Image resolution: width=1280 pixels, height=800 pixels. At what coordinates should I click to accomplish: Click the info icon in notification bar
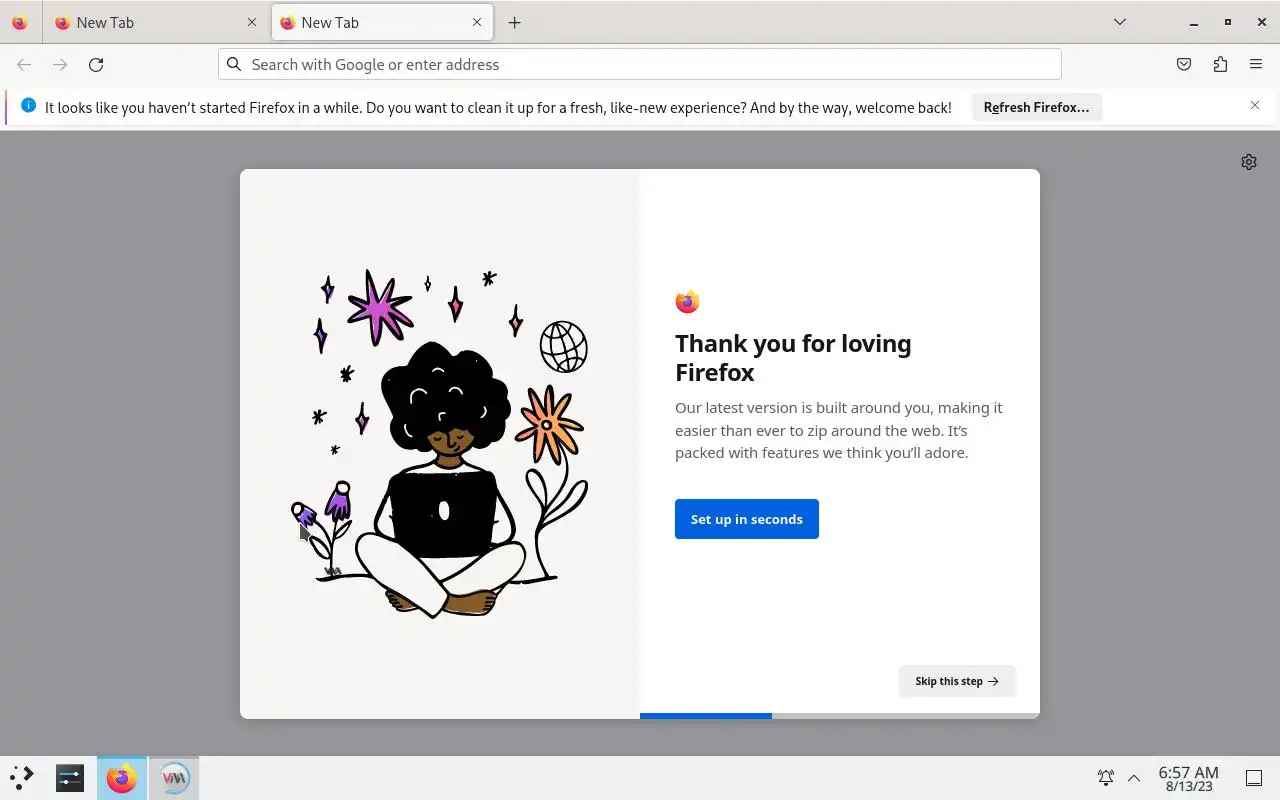pyautogui.click(x=28, y=105)
